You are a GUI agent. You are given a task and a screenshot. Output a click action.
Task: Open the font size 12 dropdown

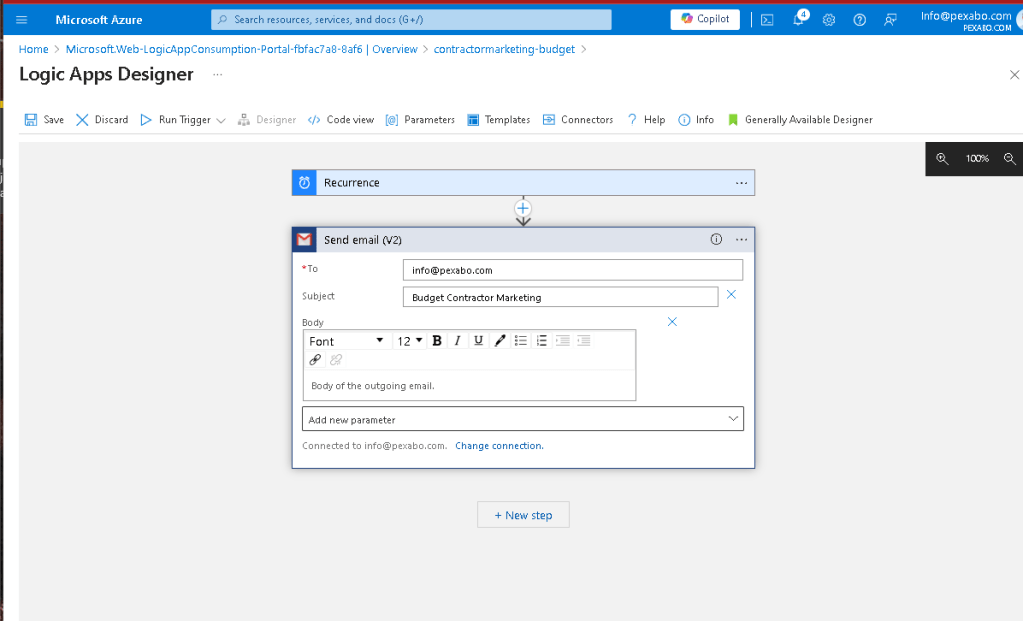pyautogui.click(x=410, y=341)
